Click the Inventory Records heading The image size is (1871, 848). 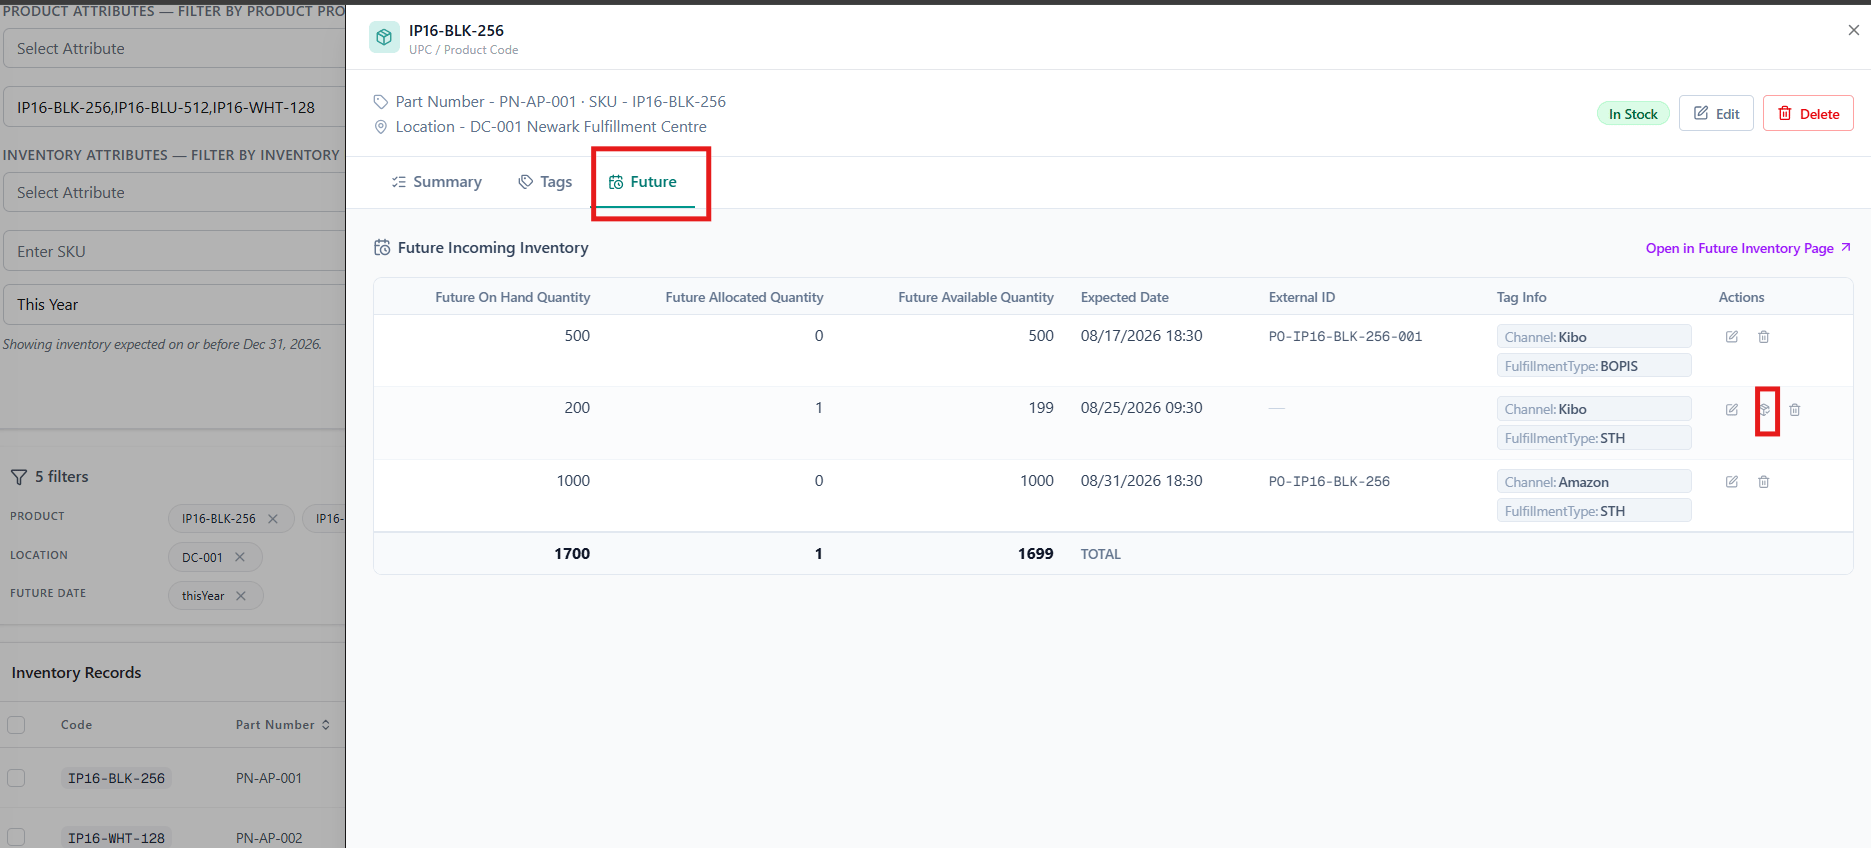click(x=76, y=673)
